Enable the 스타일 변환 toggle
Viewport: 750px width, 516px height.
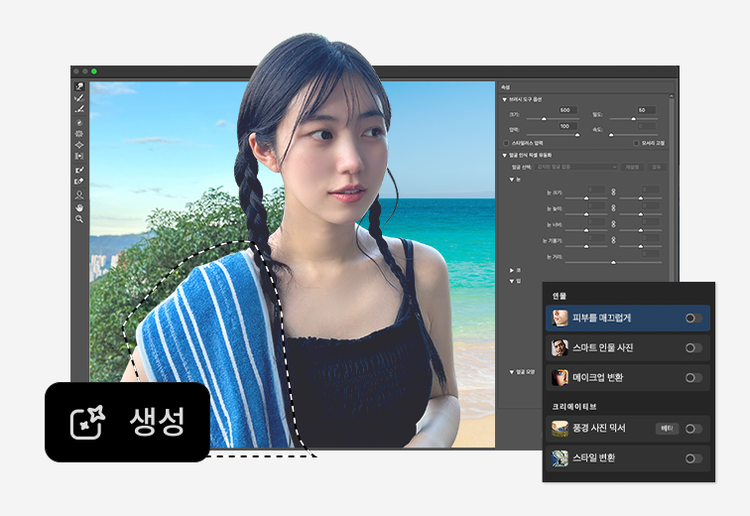click(694, 458)
